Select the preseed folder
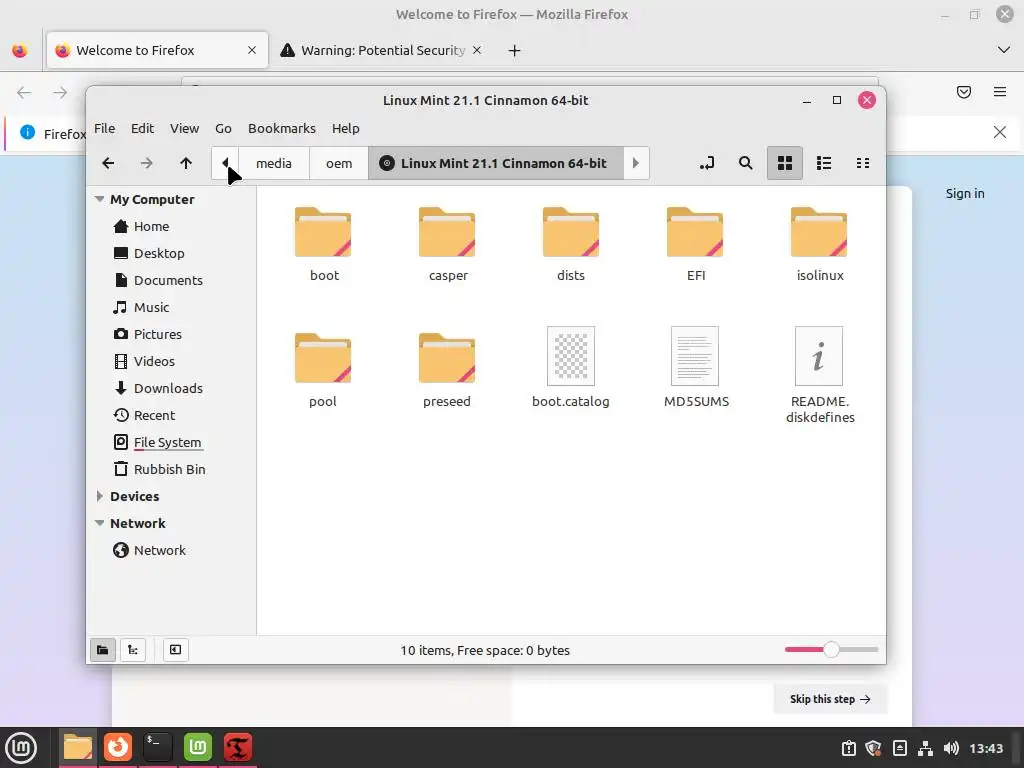The image size is (1024, 768). (x=447, y=370)
